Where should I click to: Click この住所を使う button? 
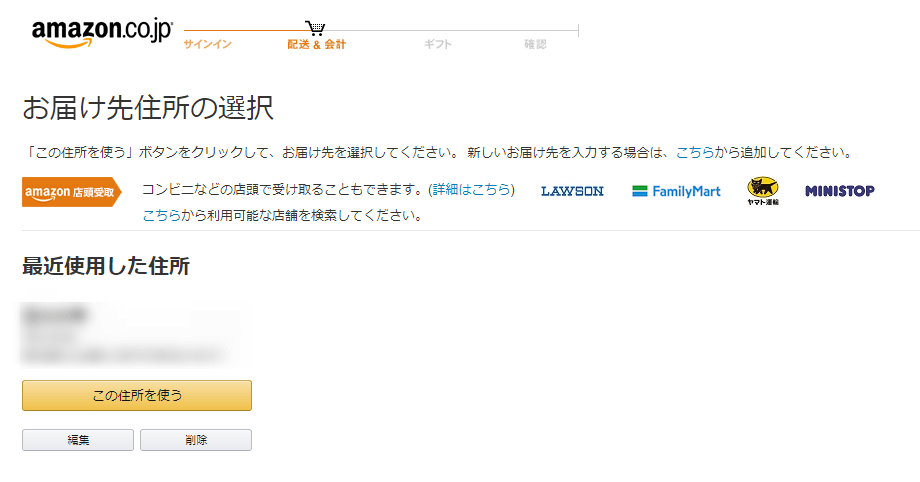pyautogui.click(x=137, y=395)
